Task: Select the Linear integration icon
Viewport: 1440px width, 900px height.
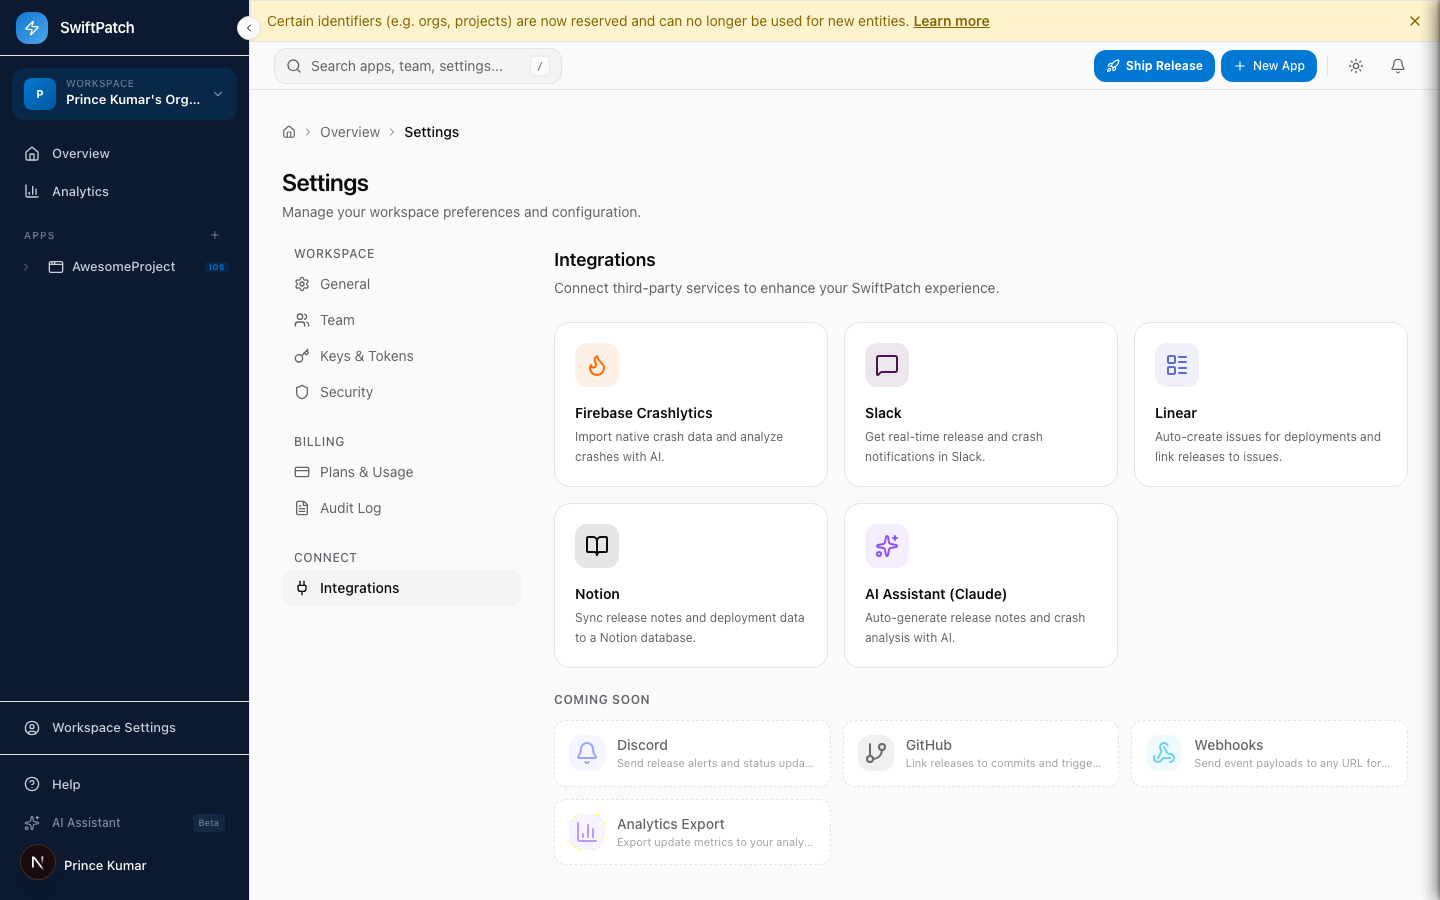Action: (1176, 365)
